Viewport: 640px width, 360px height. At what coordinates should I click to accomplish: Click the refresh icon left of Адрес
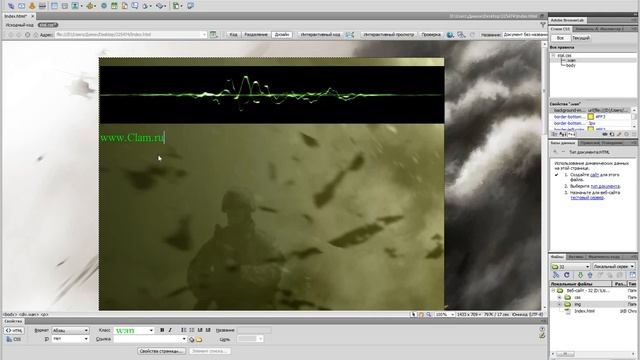(27, 35)
